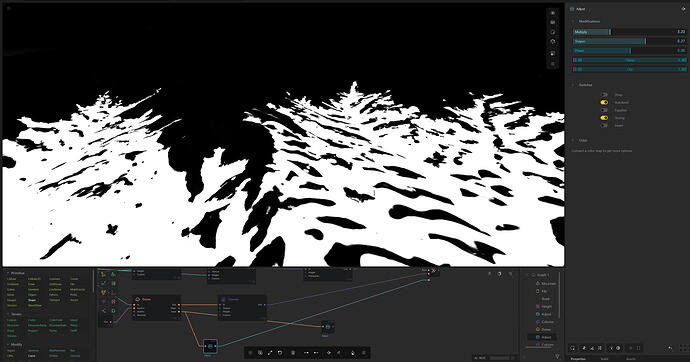Collapse the Modify node category

[8, 344]
